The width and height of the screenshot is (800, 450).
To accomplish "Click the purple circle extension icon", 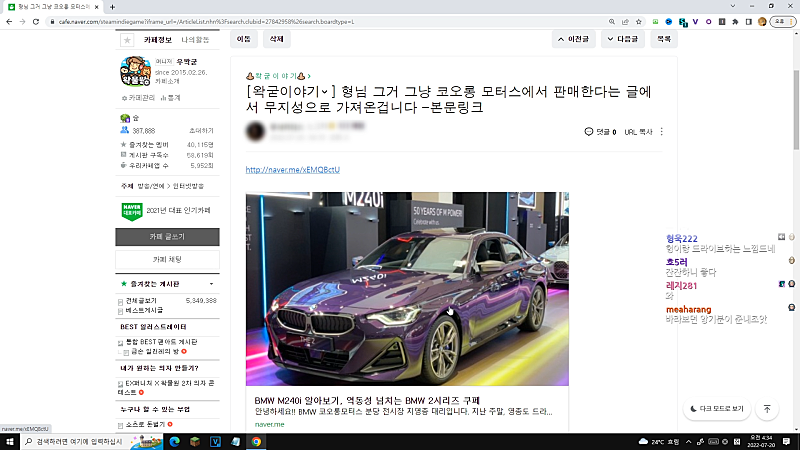I will tap(709, 22).
